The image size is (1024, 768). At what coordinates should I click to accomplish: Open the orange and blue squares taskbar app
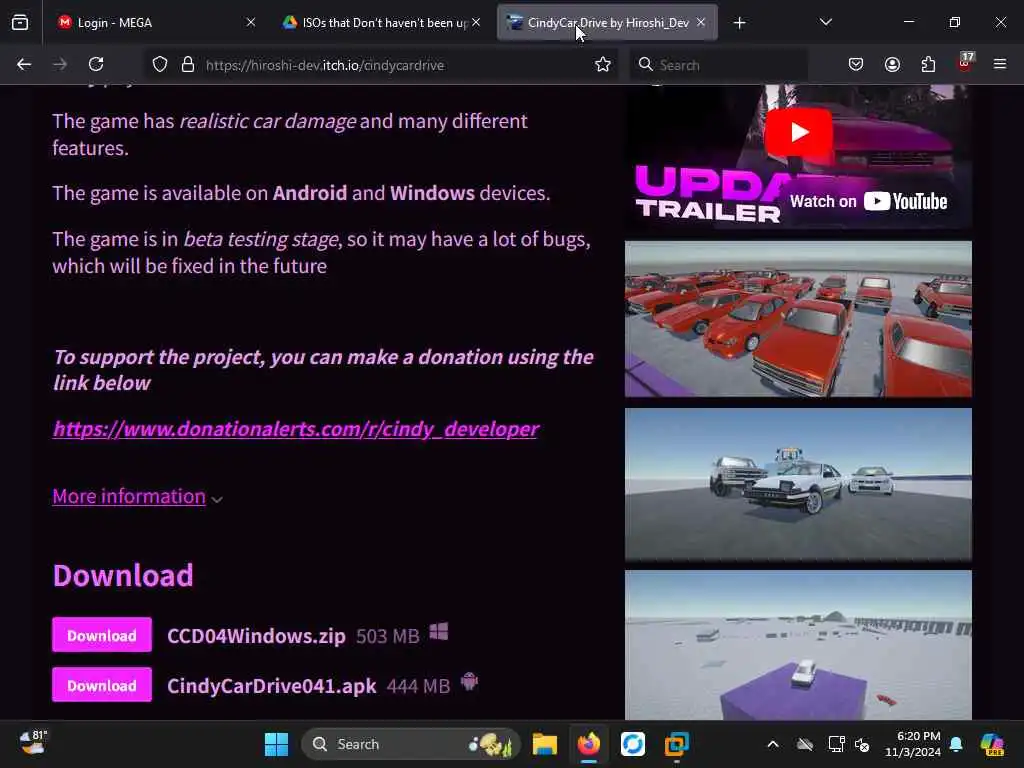coord(677,744)
